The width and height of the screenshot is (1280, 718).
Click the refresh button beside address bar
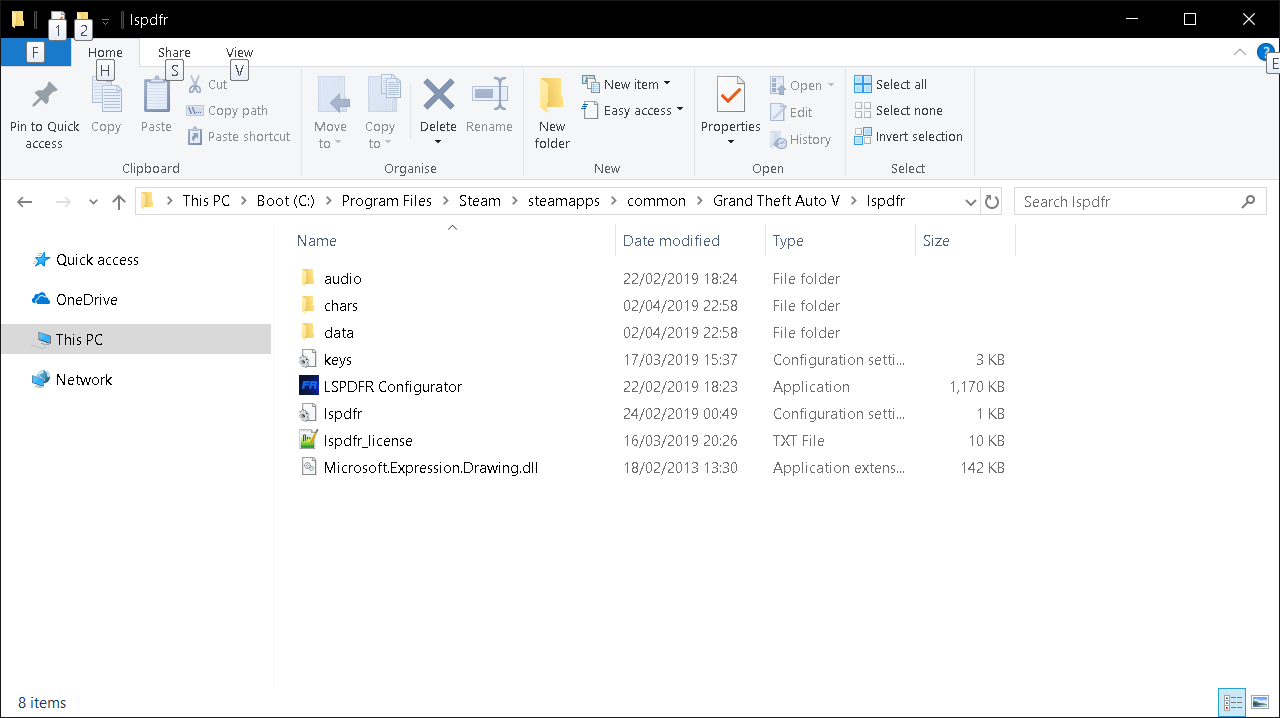point(992,201)
